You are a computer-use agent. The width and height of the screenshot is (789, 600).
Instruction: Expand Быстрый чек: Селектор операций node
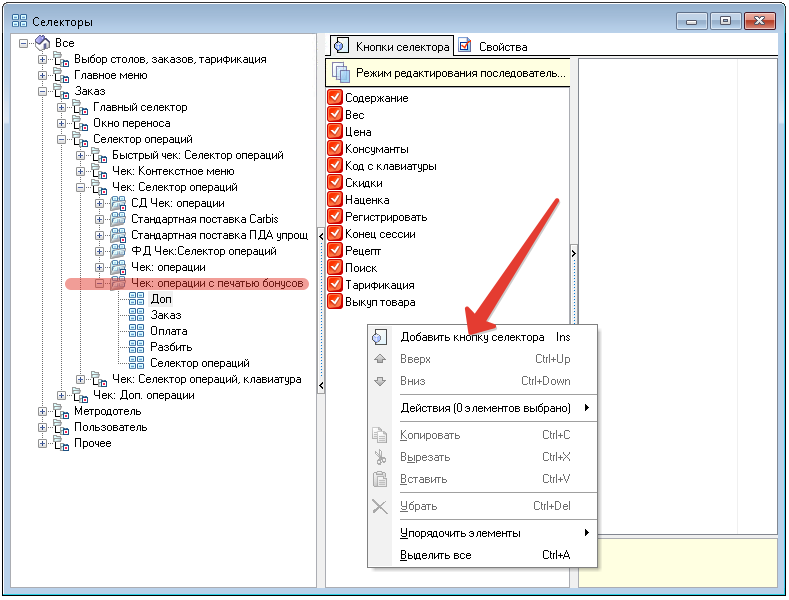[x=81, y=156]
